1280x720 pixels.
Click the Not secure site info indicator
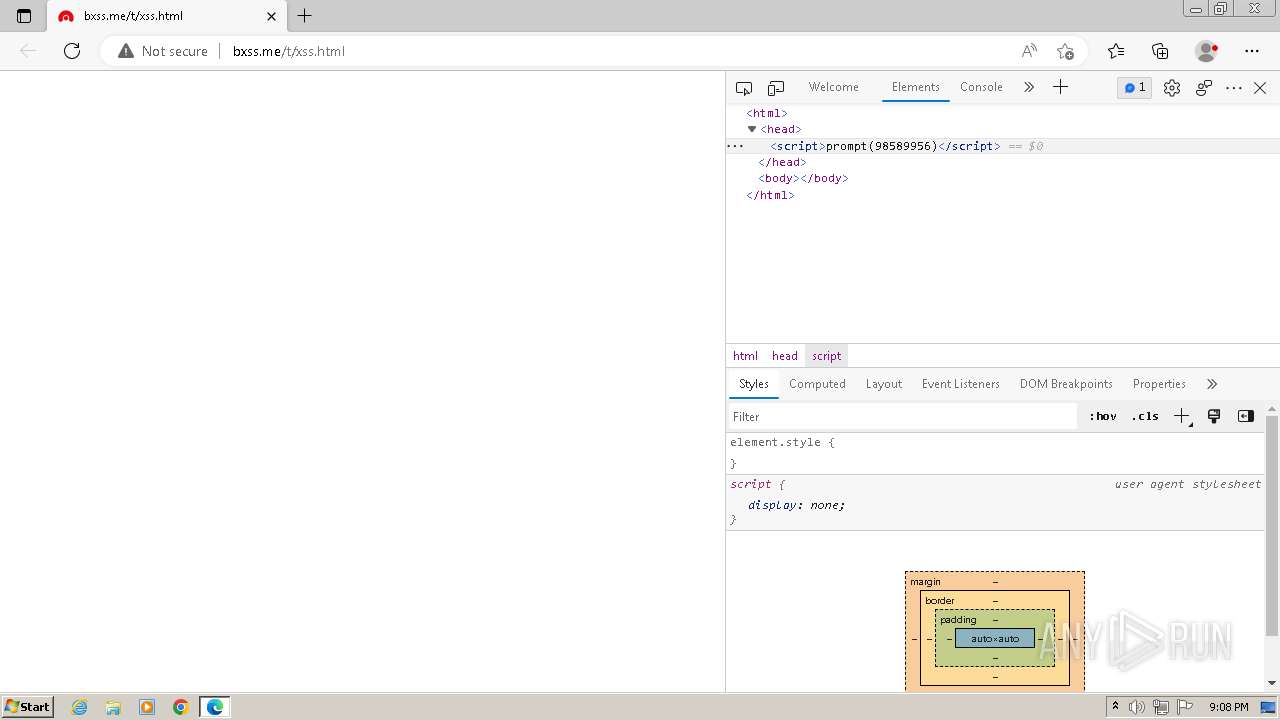click(x=163, y=51)
